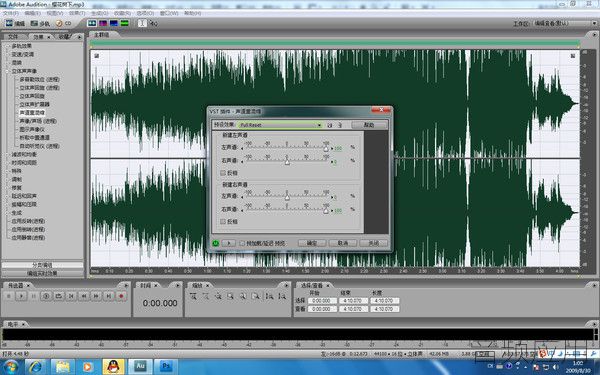Select the waveform display icon
The width and height of the screenshot is (600, 375).
(92, 23)
